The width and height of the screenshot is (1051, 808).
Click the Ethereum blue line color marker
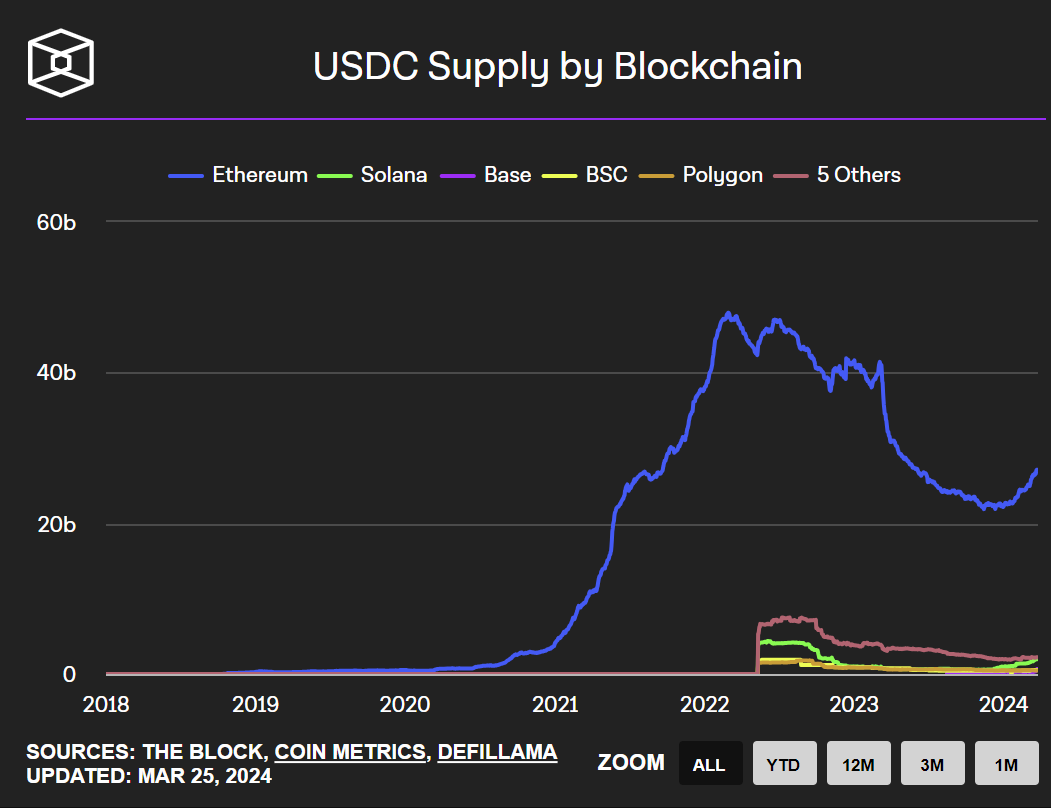(x=186, y=175)
